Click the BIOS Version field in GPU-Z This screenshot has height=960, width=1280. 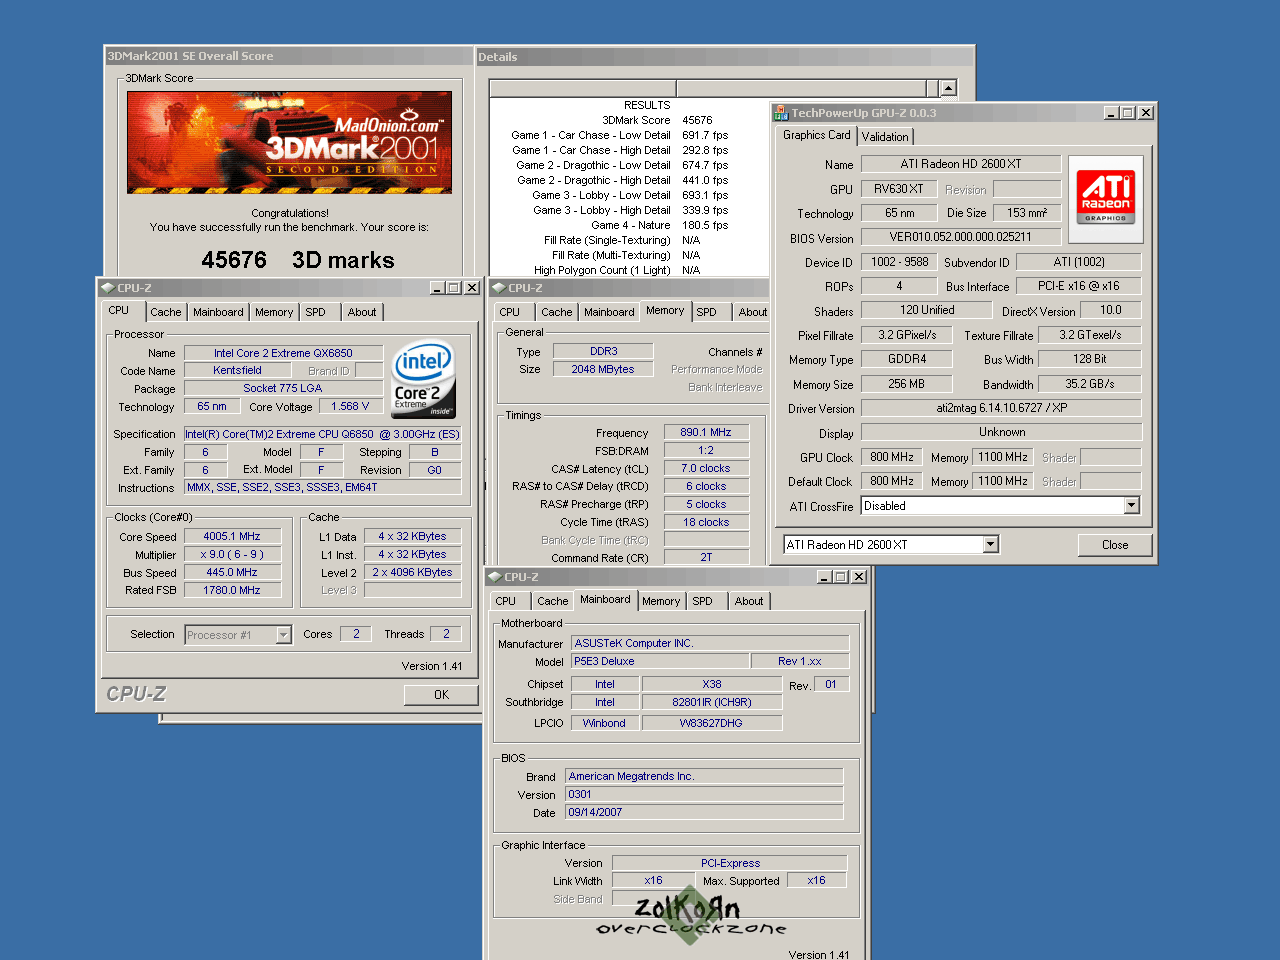(961, 237)
